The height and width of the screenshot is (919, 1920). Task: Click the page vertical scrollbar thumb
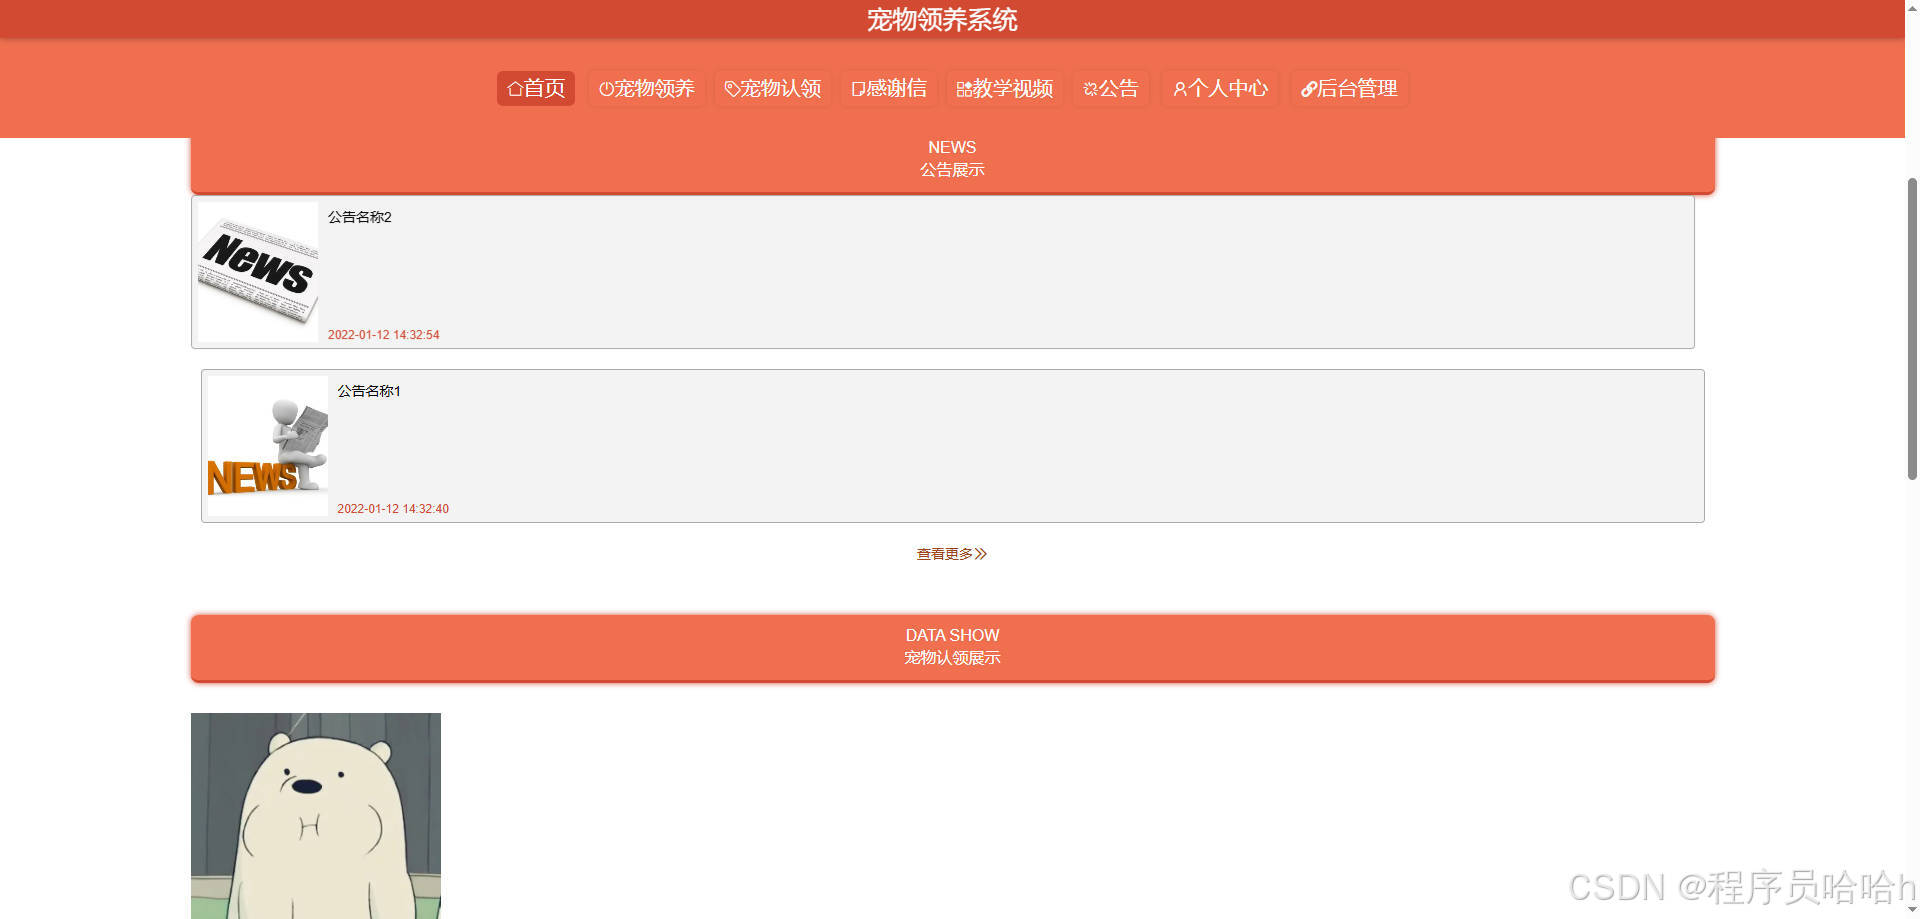tap(1912, 330)
